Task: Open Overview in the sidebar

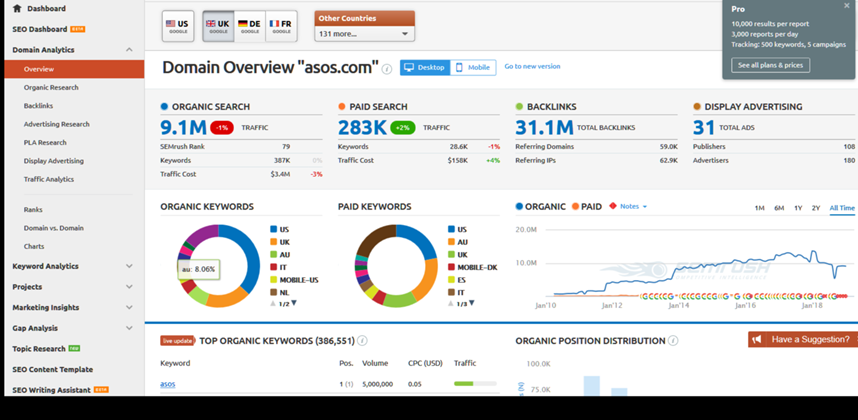Action: point(74,69)
